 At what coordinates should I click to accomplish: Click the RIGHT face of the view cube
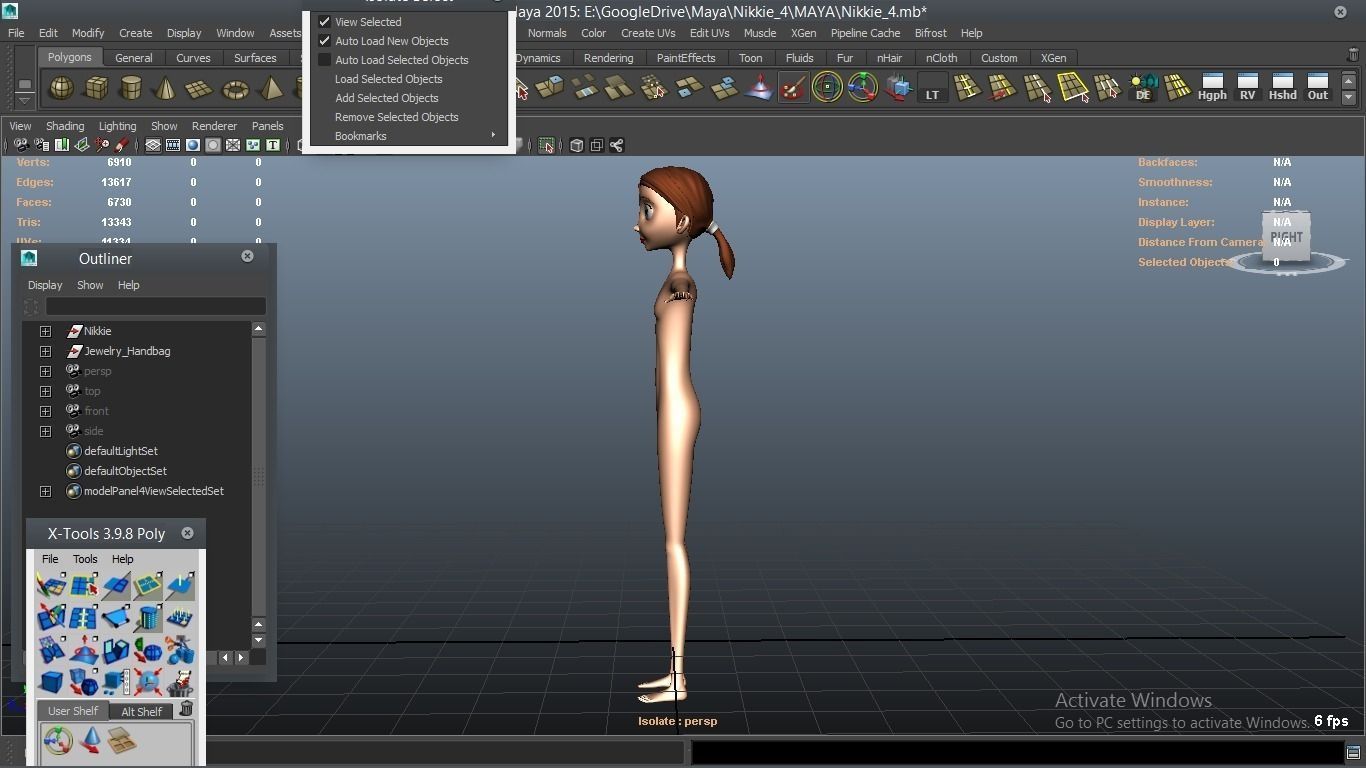click(1286, 237)
